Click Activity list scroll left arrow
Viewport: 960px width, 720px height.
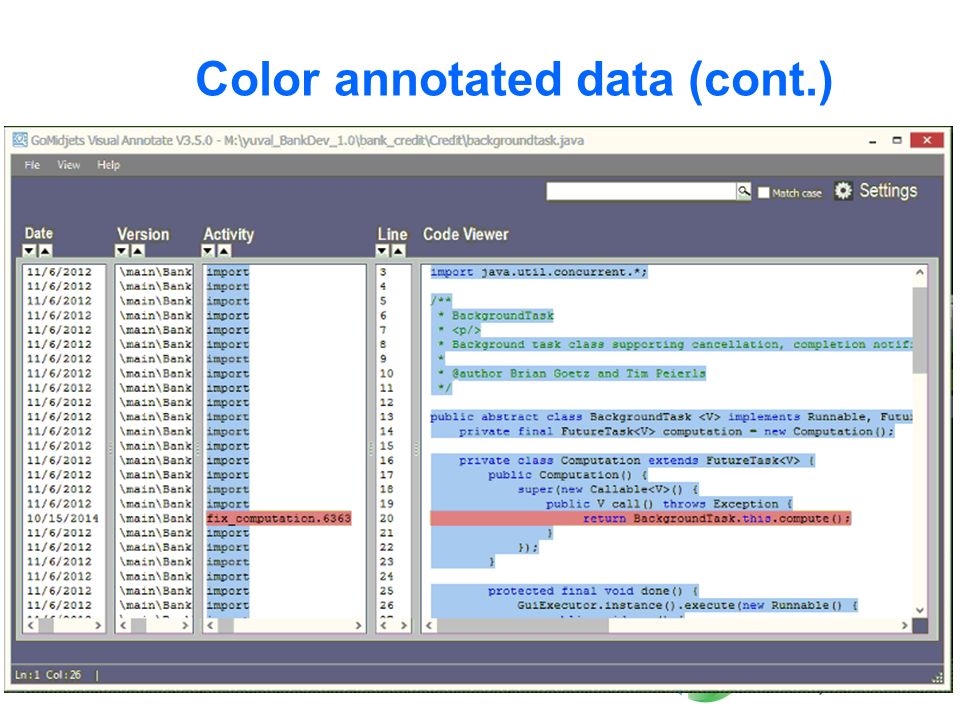[211, 625]
